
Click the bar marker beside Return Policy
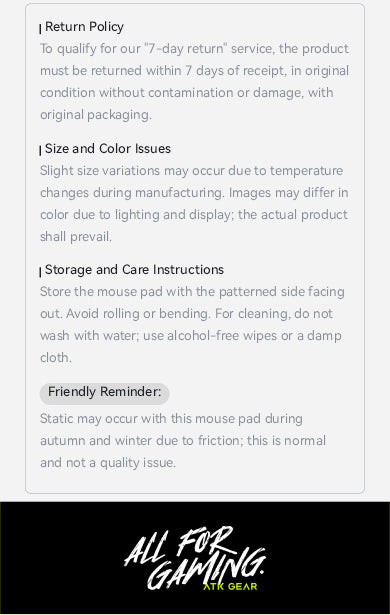[x=40, y=29]
